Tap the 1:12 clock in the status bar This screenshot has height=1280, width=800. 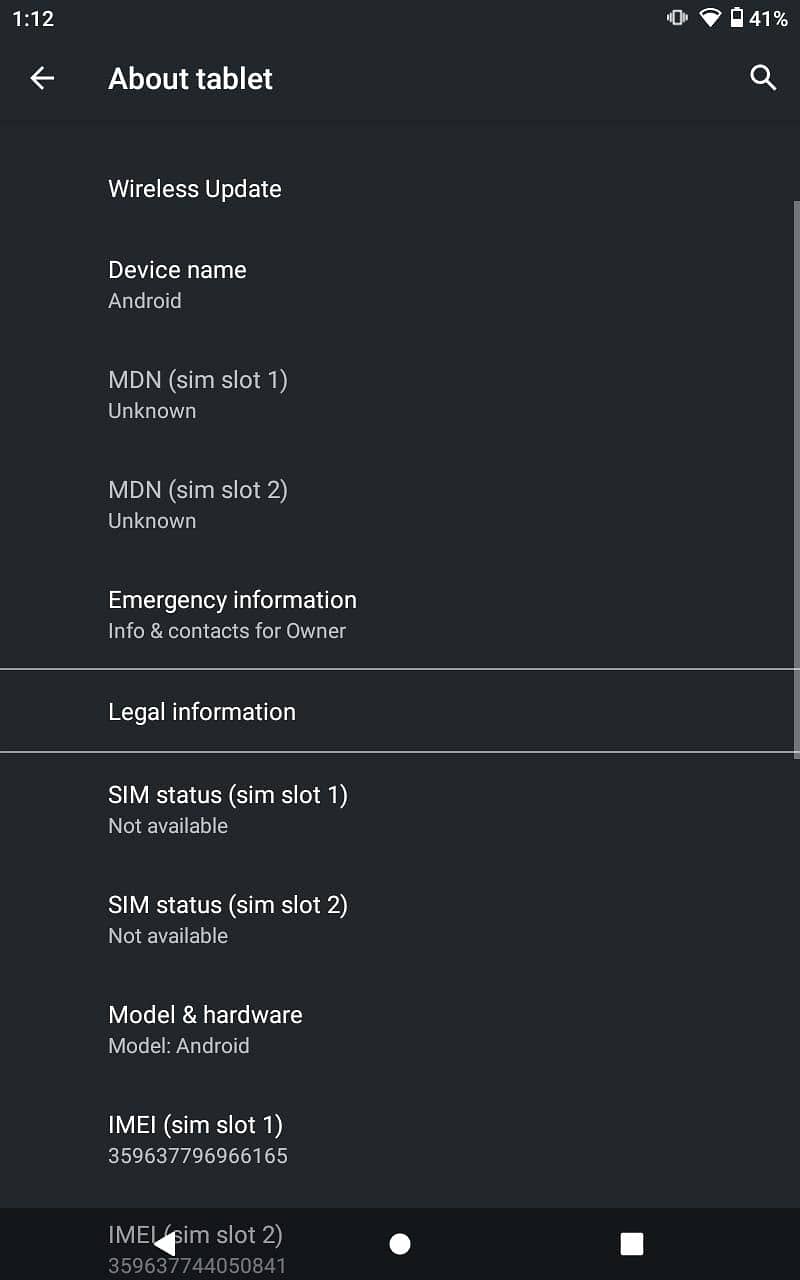point(33,17)
